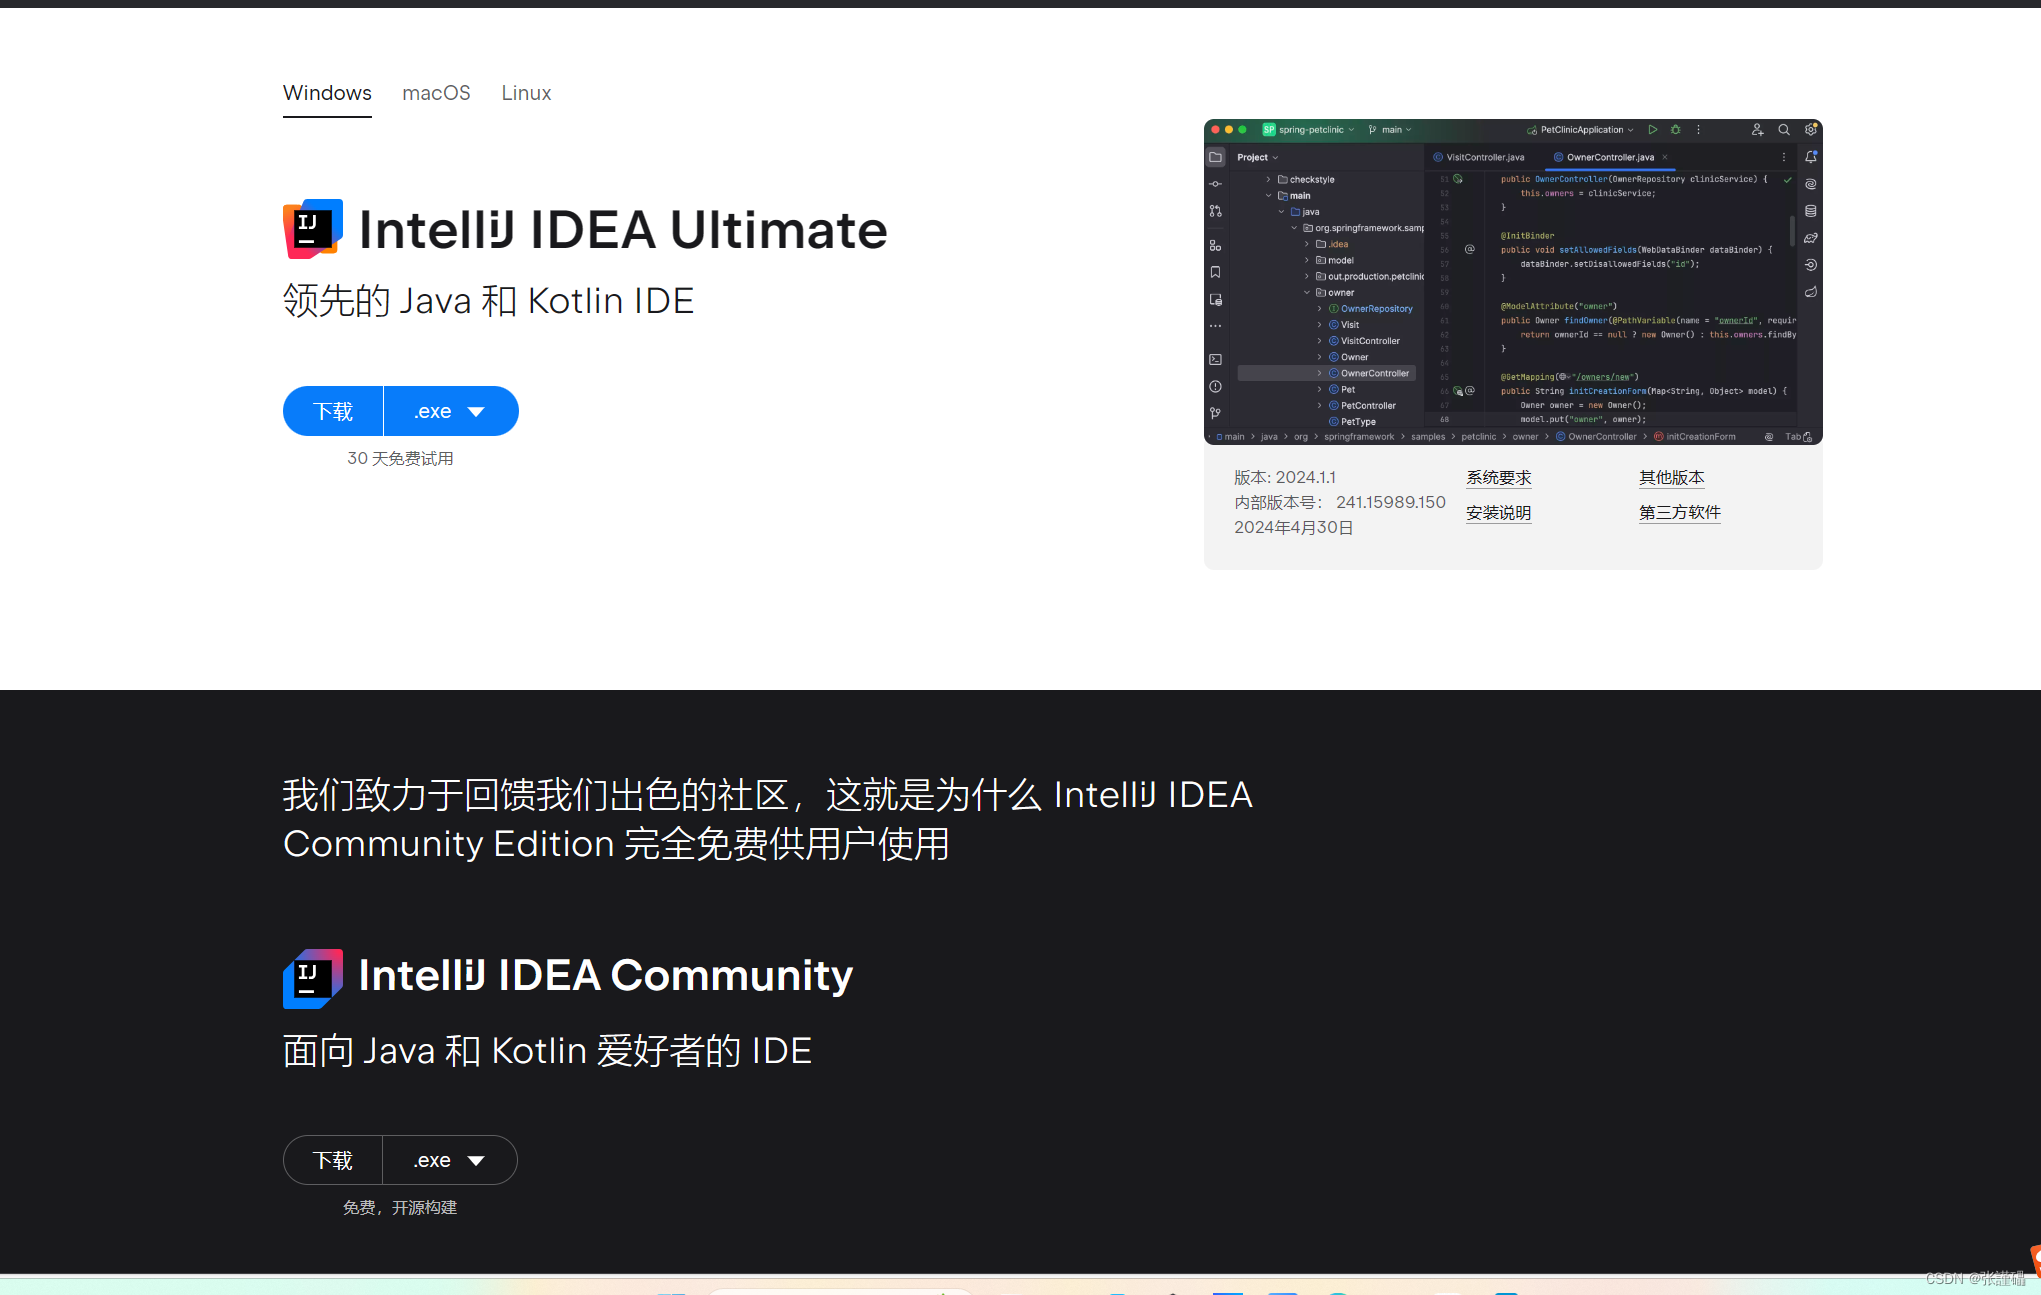Image resolution: width=2041 pixels, height=1295 pixels.
Task: Open Search everywhere with the magnifier icon
Action: [1784, 130]
